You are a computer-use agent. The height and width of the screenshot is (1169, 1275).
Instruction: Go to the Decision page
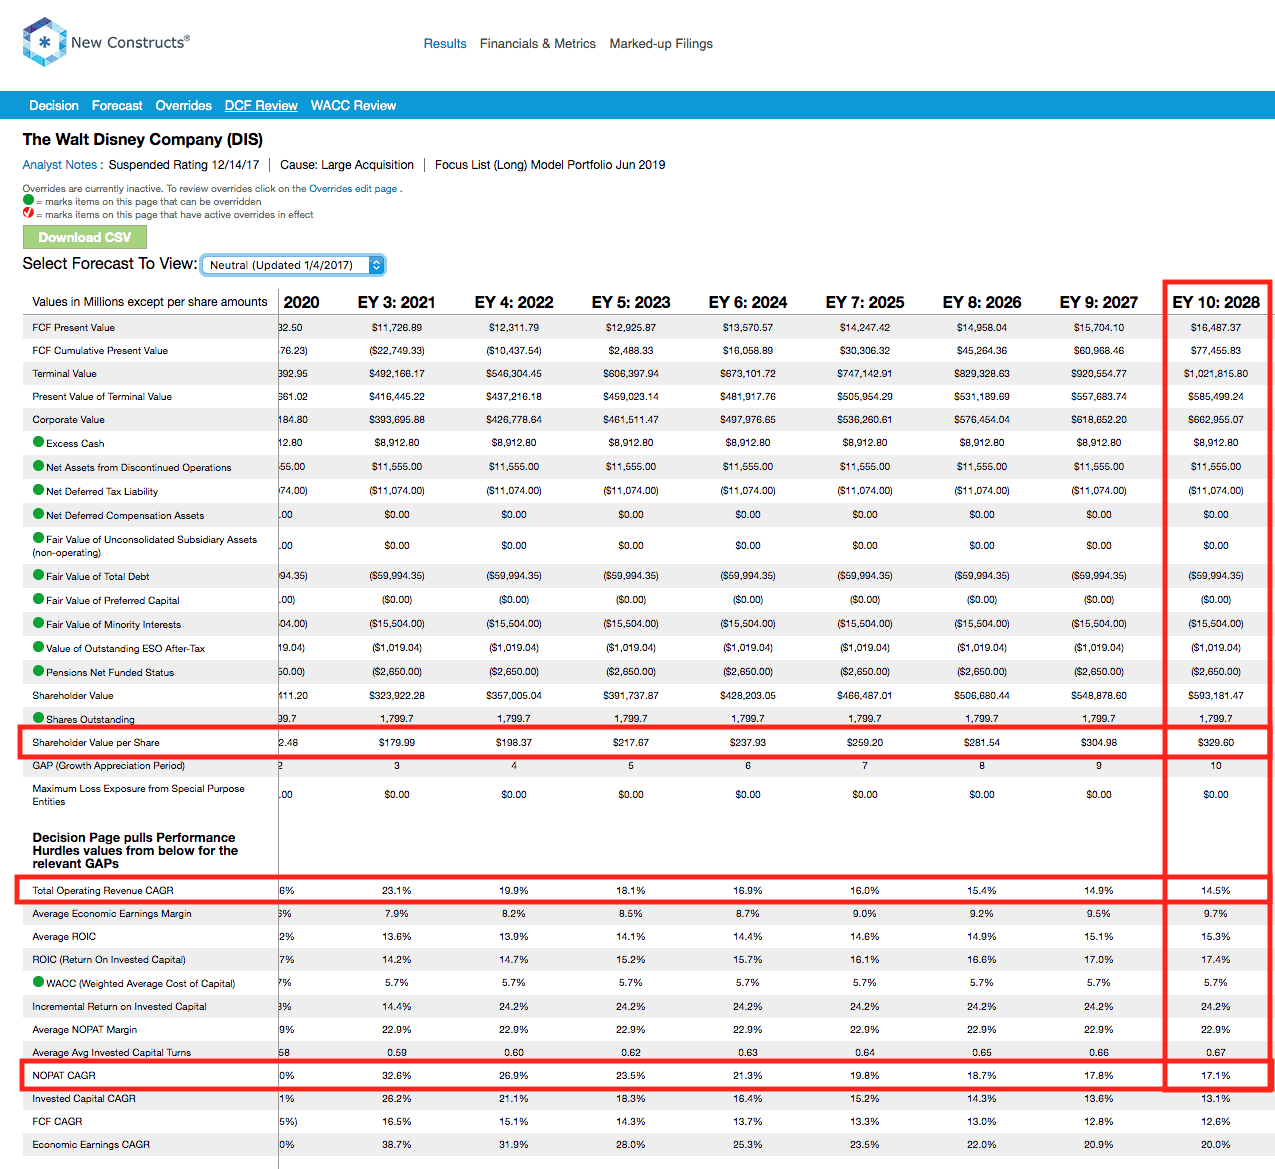tap(54, 105)
